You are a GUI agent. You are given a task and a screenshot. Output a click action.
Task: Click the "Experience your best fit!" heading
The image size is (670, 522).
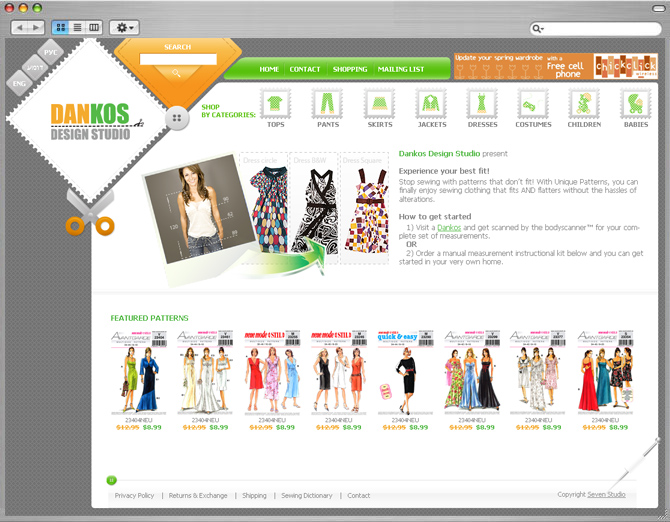(444, 171)
